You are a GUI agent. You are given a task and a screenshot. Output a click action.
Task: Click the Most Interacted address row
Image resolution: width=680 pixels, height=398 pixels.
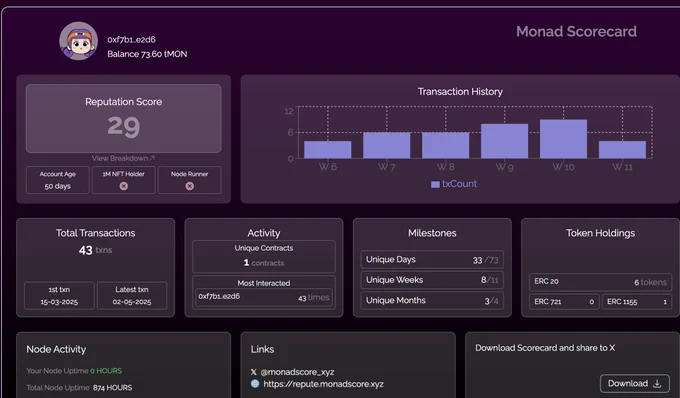tap(264, 297)
